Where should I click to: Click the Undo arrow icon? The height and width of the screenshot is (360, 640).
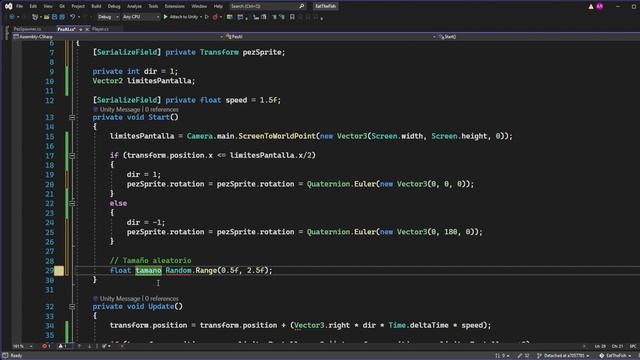point(73,17)
